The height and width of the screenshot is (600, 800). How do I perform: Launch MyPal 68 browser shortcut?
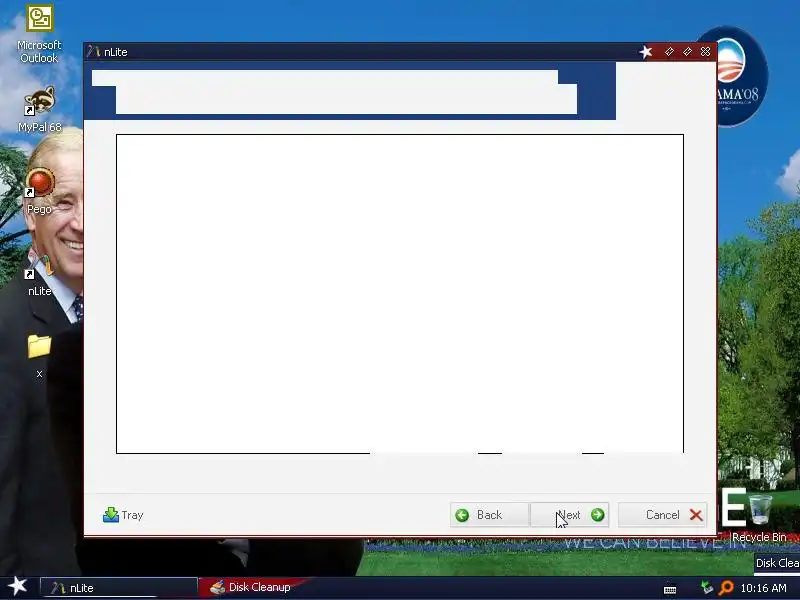[x=39, y=109]
